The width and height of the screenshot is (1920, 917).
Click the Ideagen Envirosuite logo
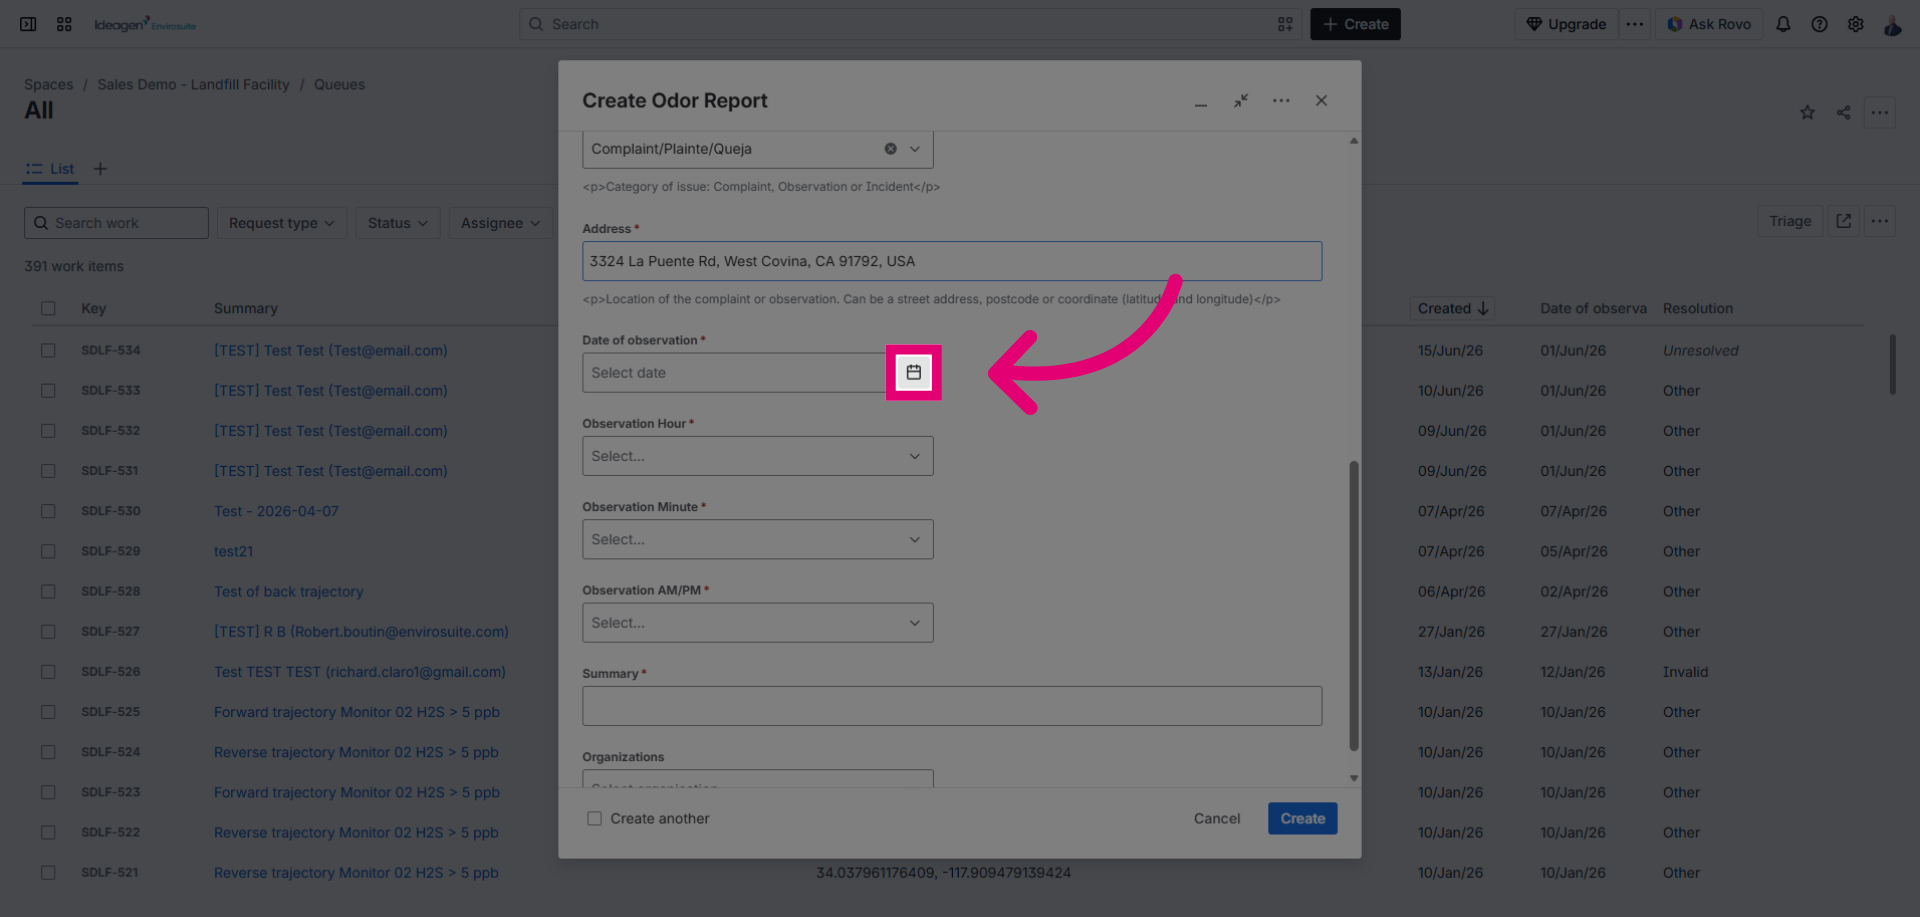coord(145,24)
